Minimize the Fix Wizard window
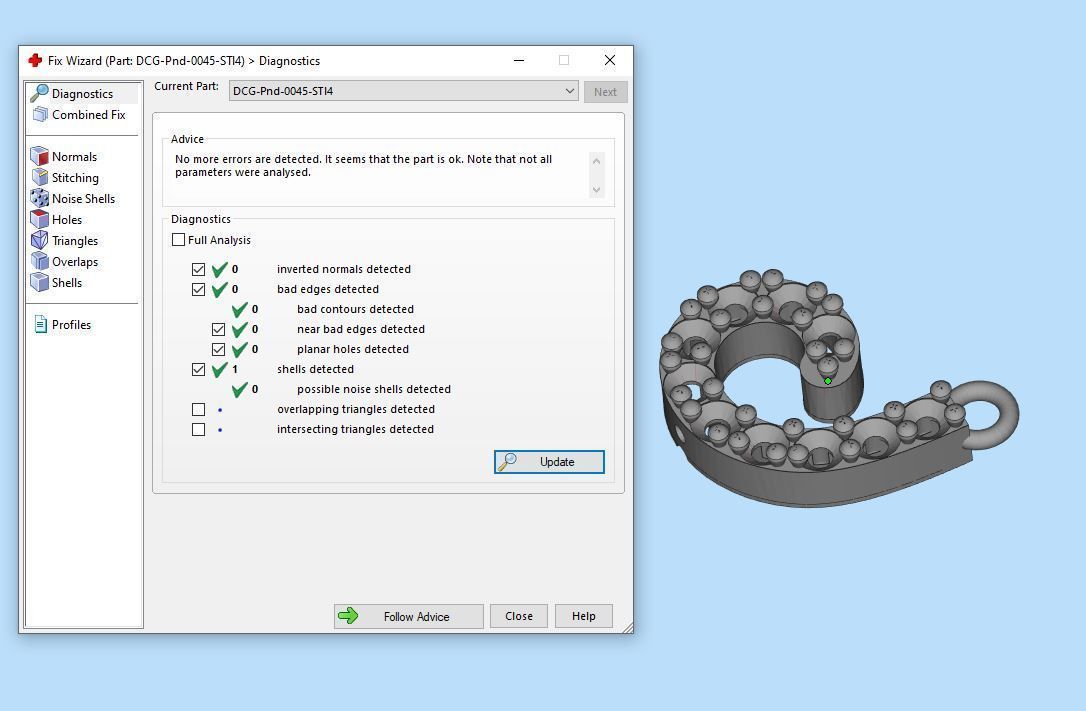The height and width of the screenshot is (711, 1086). pyautogui.click(x=519, y=60)
